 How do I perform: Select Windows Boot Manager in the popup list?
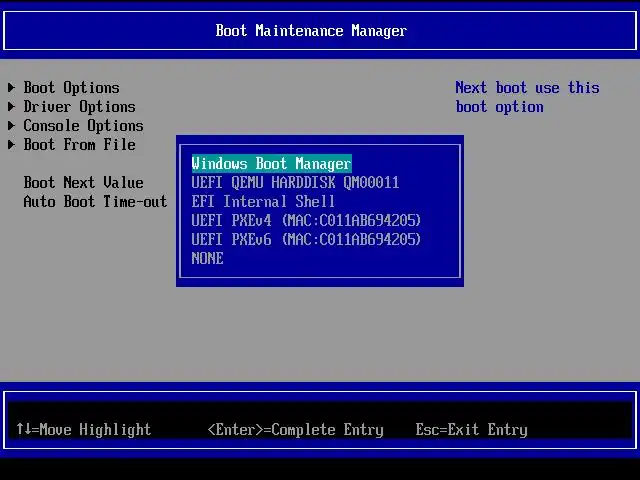tap(271, 164)
